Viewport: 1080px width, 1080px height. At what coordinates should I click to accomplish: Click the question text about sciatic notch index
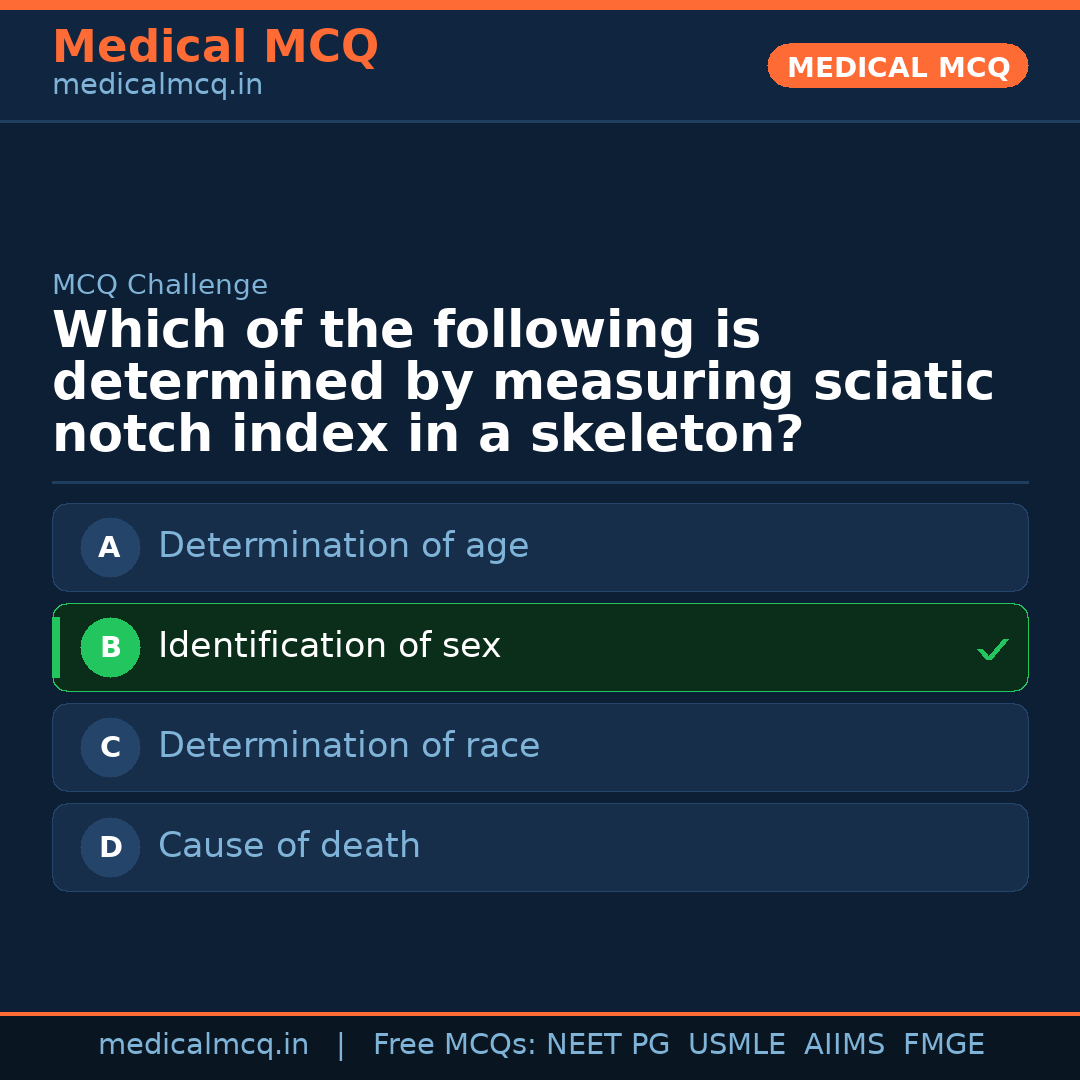coord(522,380)
